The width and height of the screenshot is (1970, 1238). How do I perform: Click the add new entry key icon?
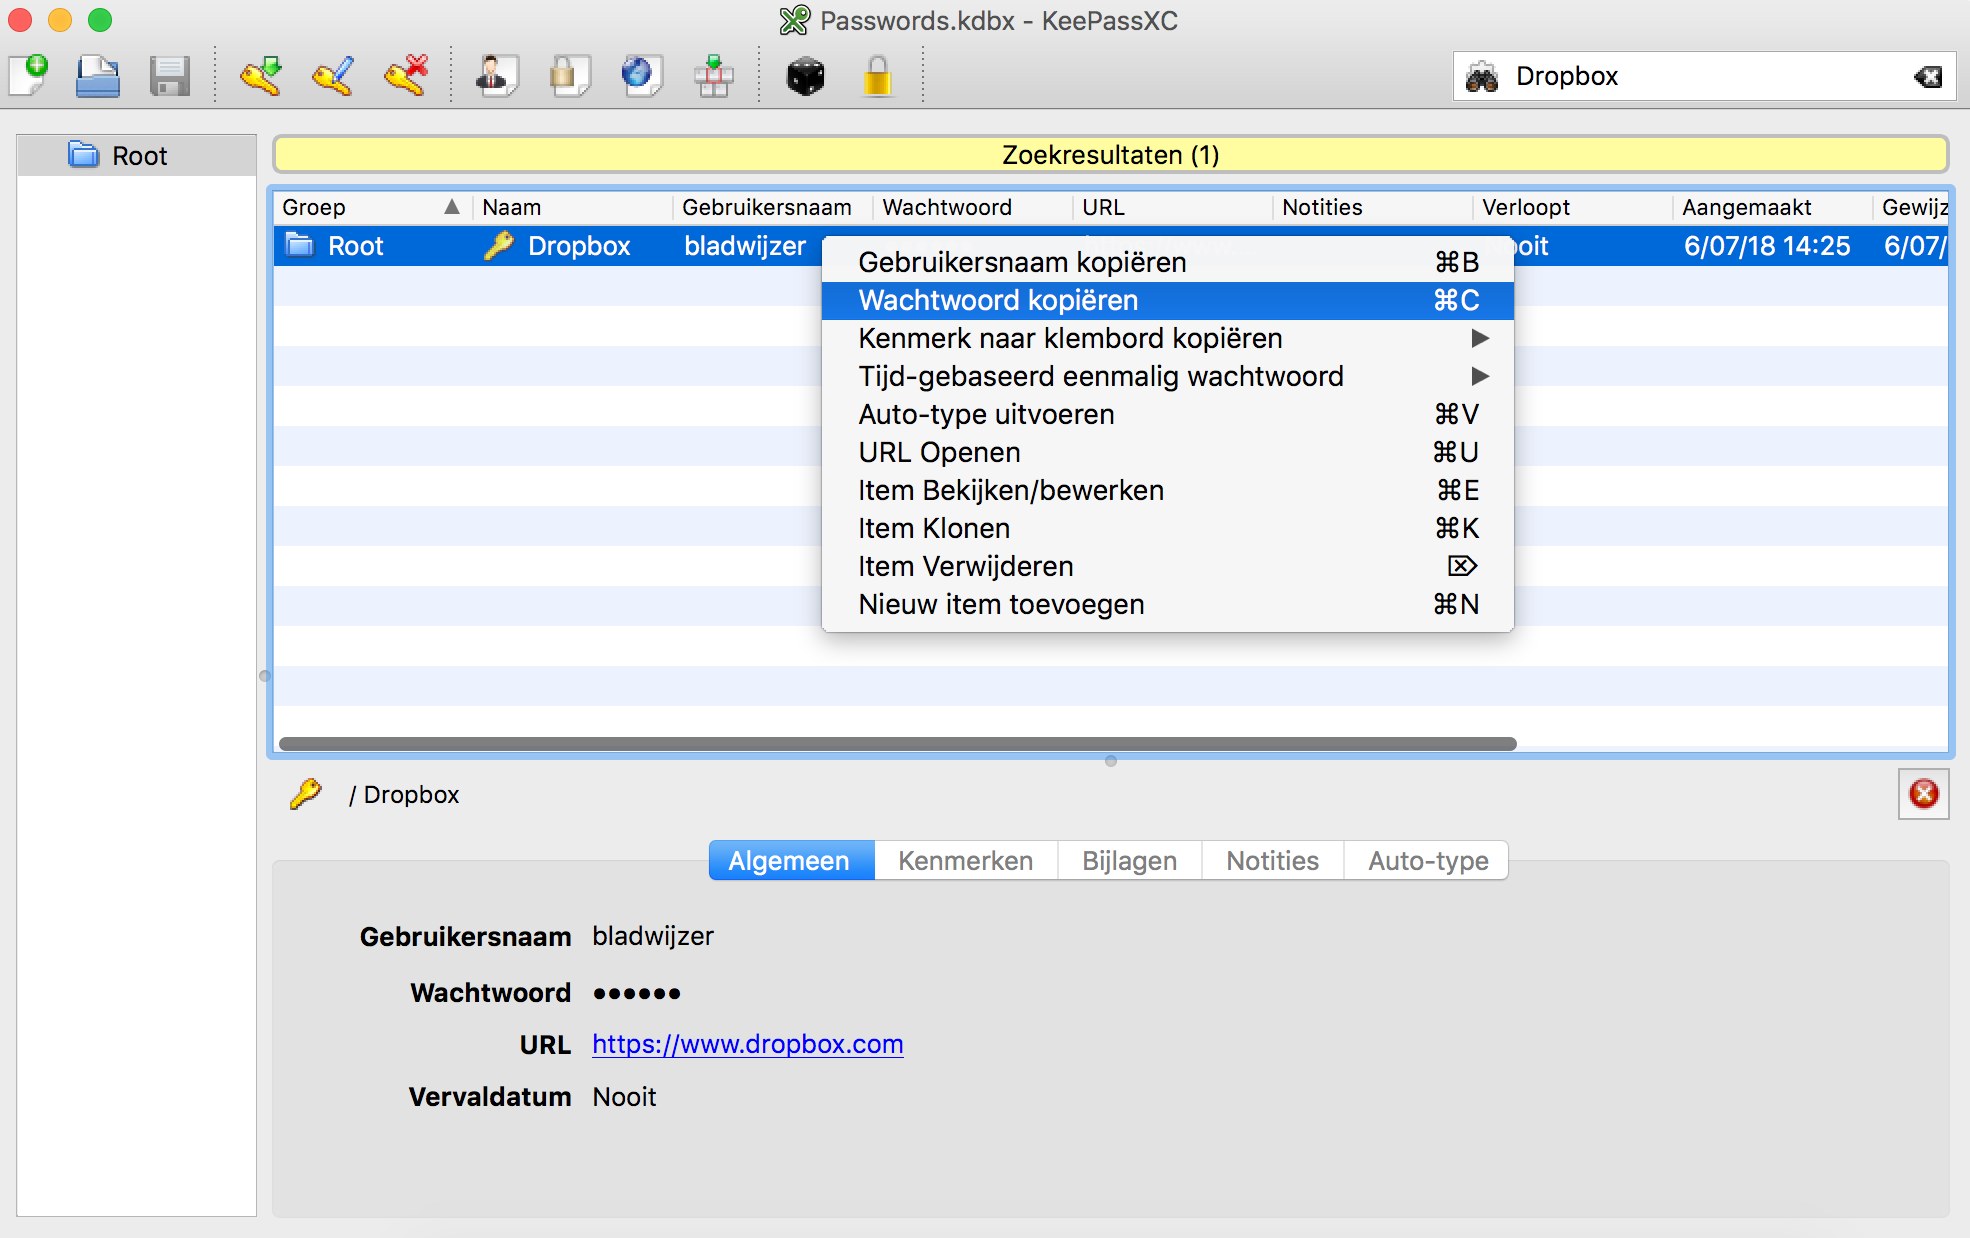tap(260, 75)
